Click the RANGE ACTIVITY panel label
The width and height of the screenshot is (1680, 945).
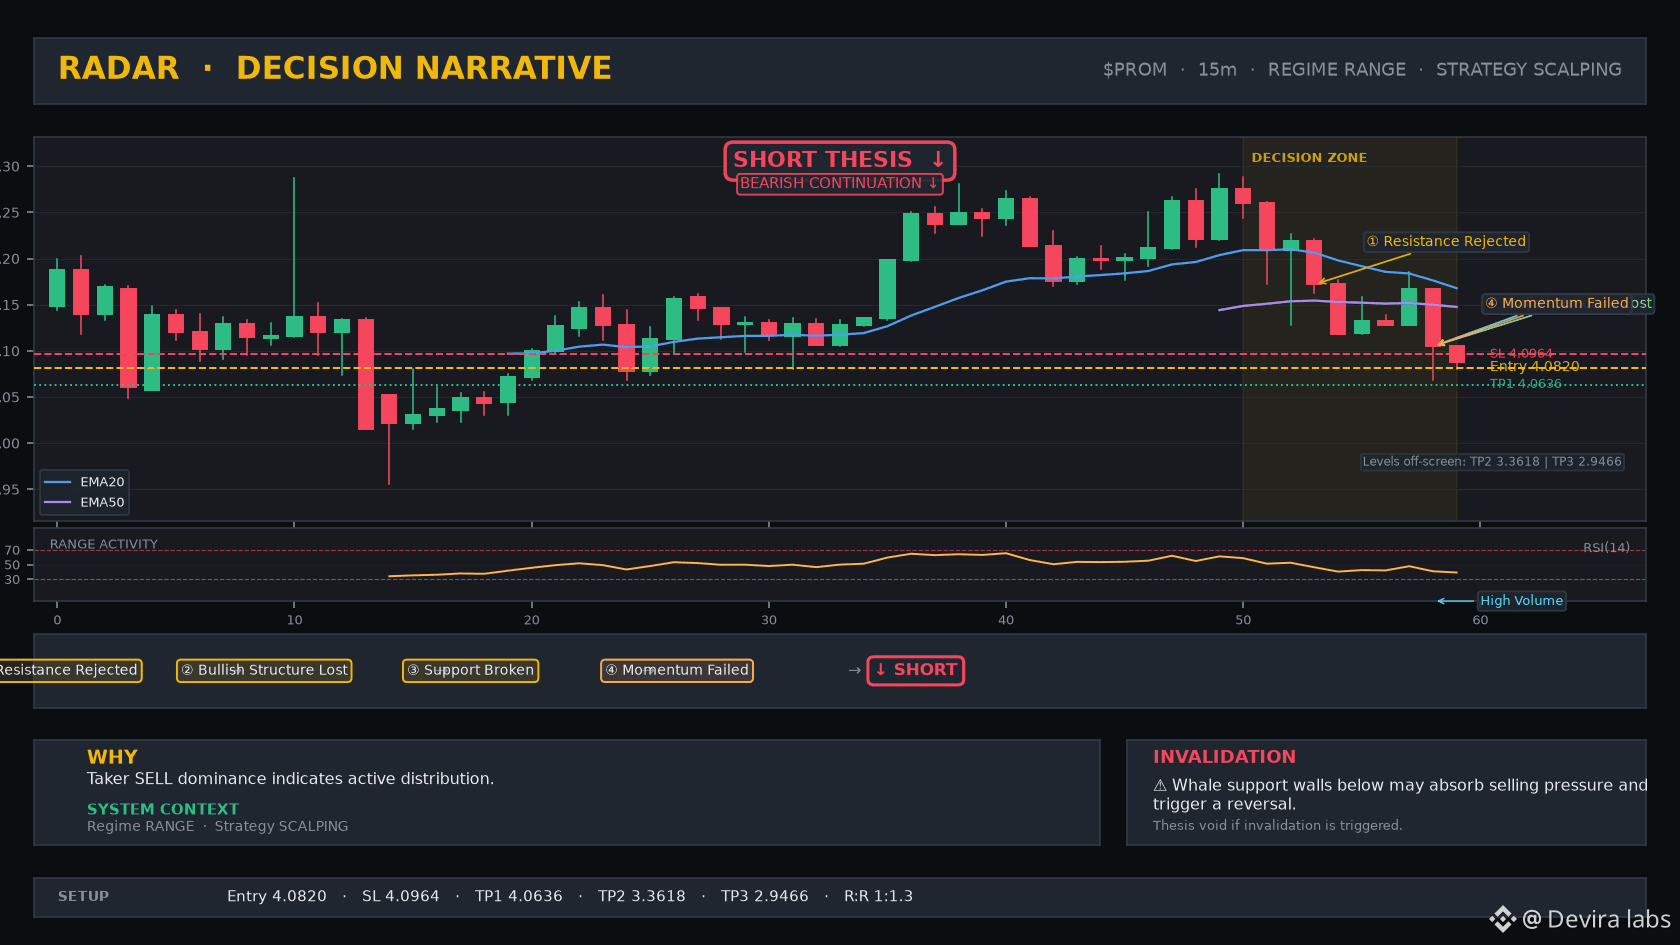104,544
